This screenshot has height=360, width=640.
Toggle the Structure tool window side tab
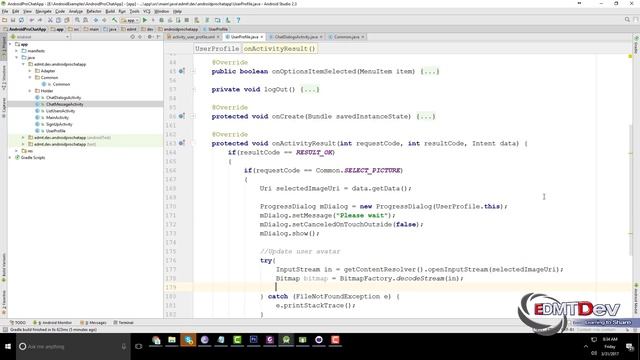[4, 78]
